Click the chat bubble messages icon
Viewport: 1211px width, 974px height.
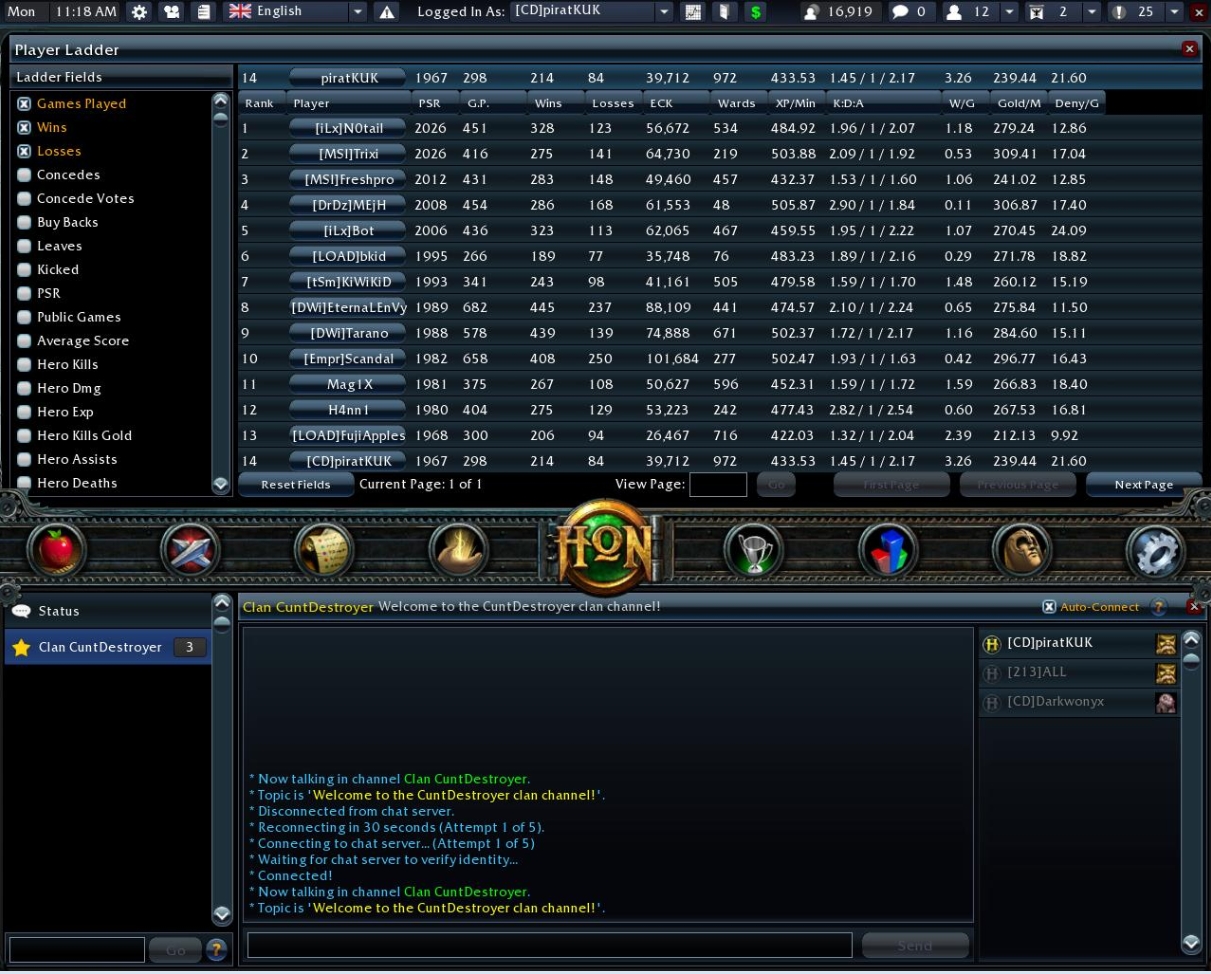pos(900,12)
